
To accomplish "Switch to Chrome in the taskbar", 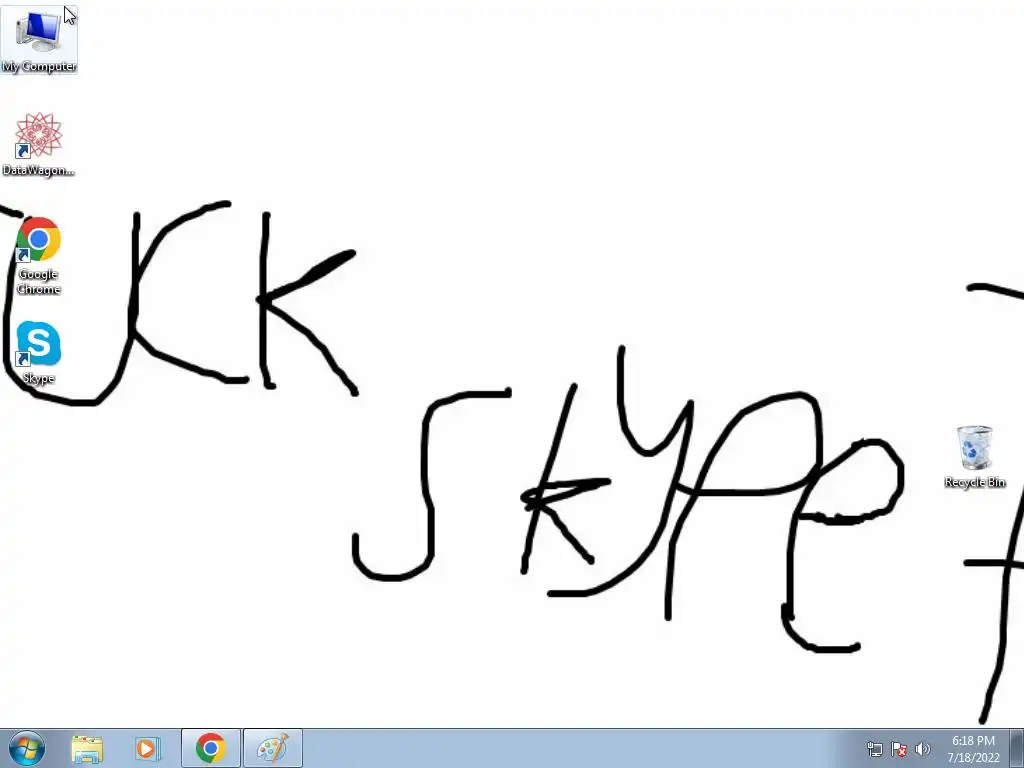I will 211,748.
